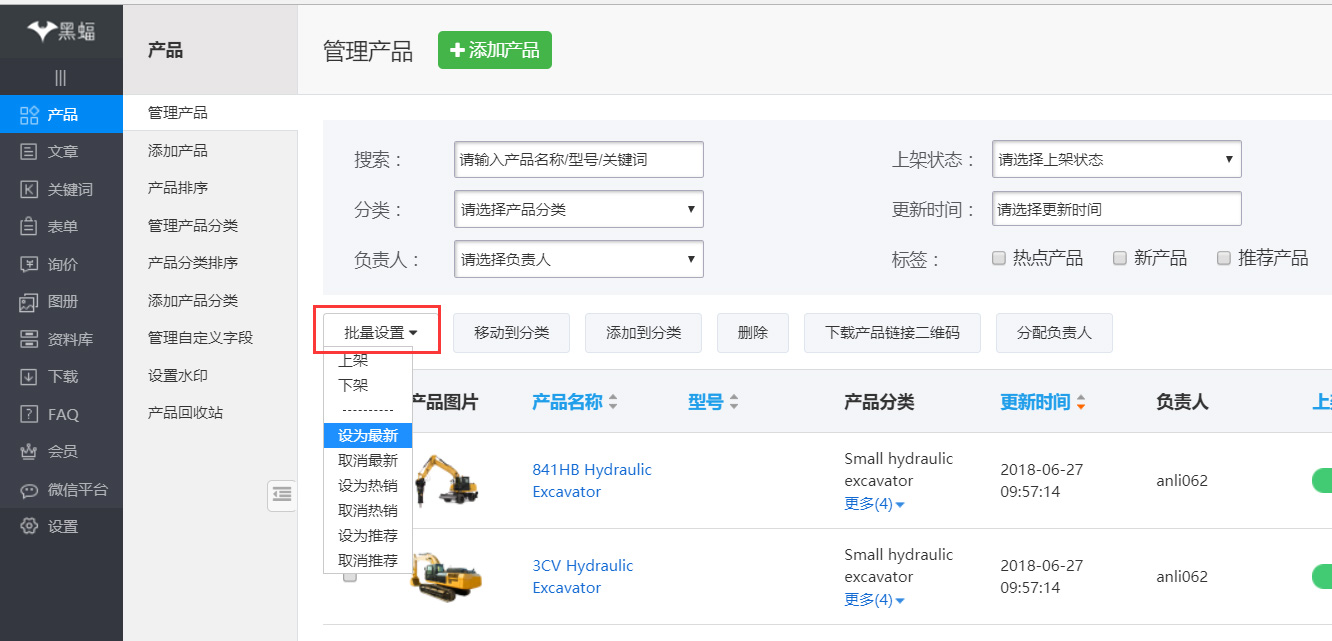Enable the 新产品 tag checkbox
Viewport: 1332px width, 641px height.
click(1120, 258)
